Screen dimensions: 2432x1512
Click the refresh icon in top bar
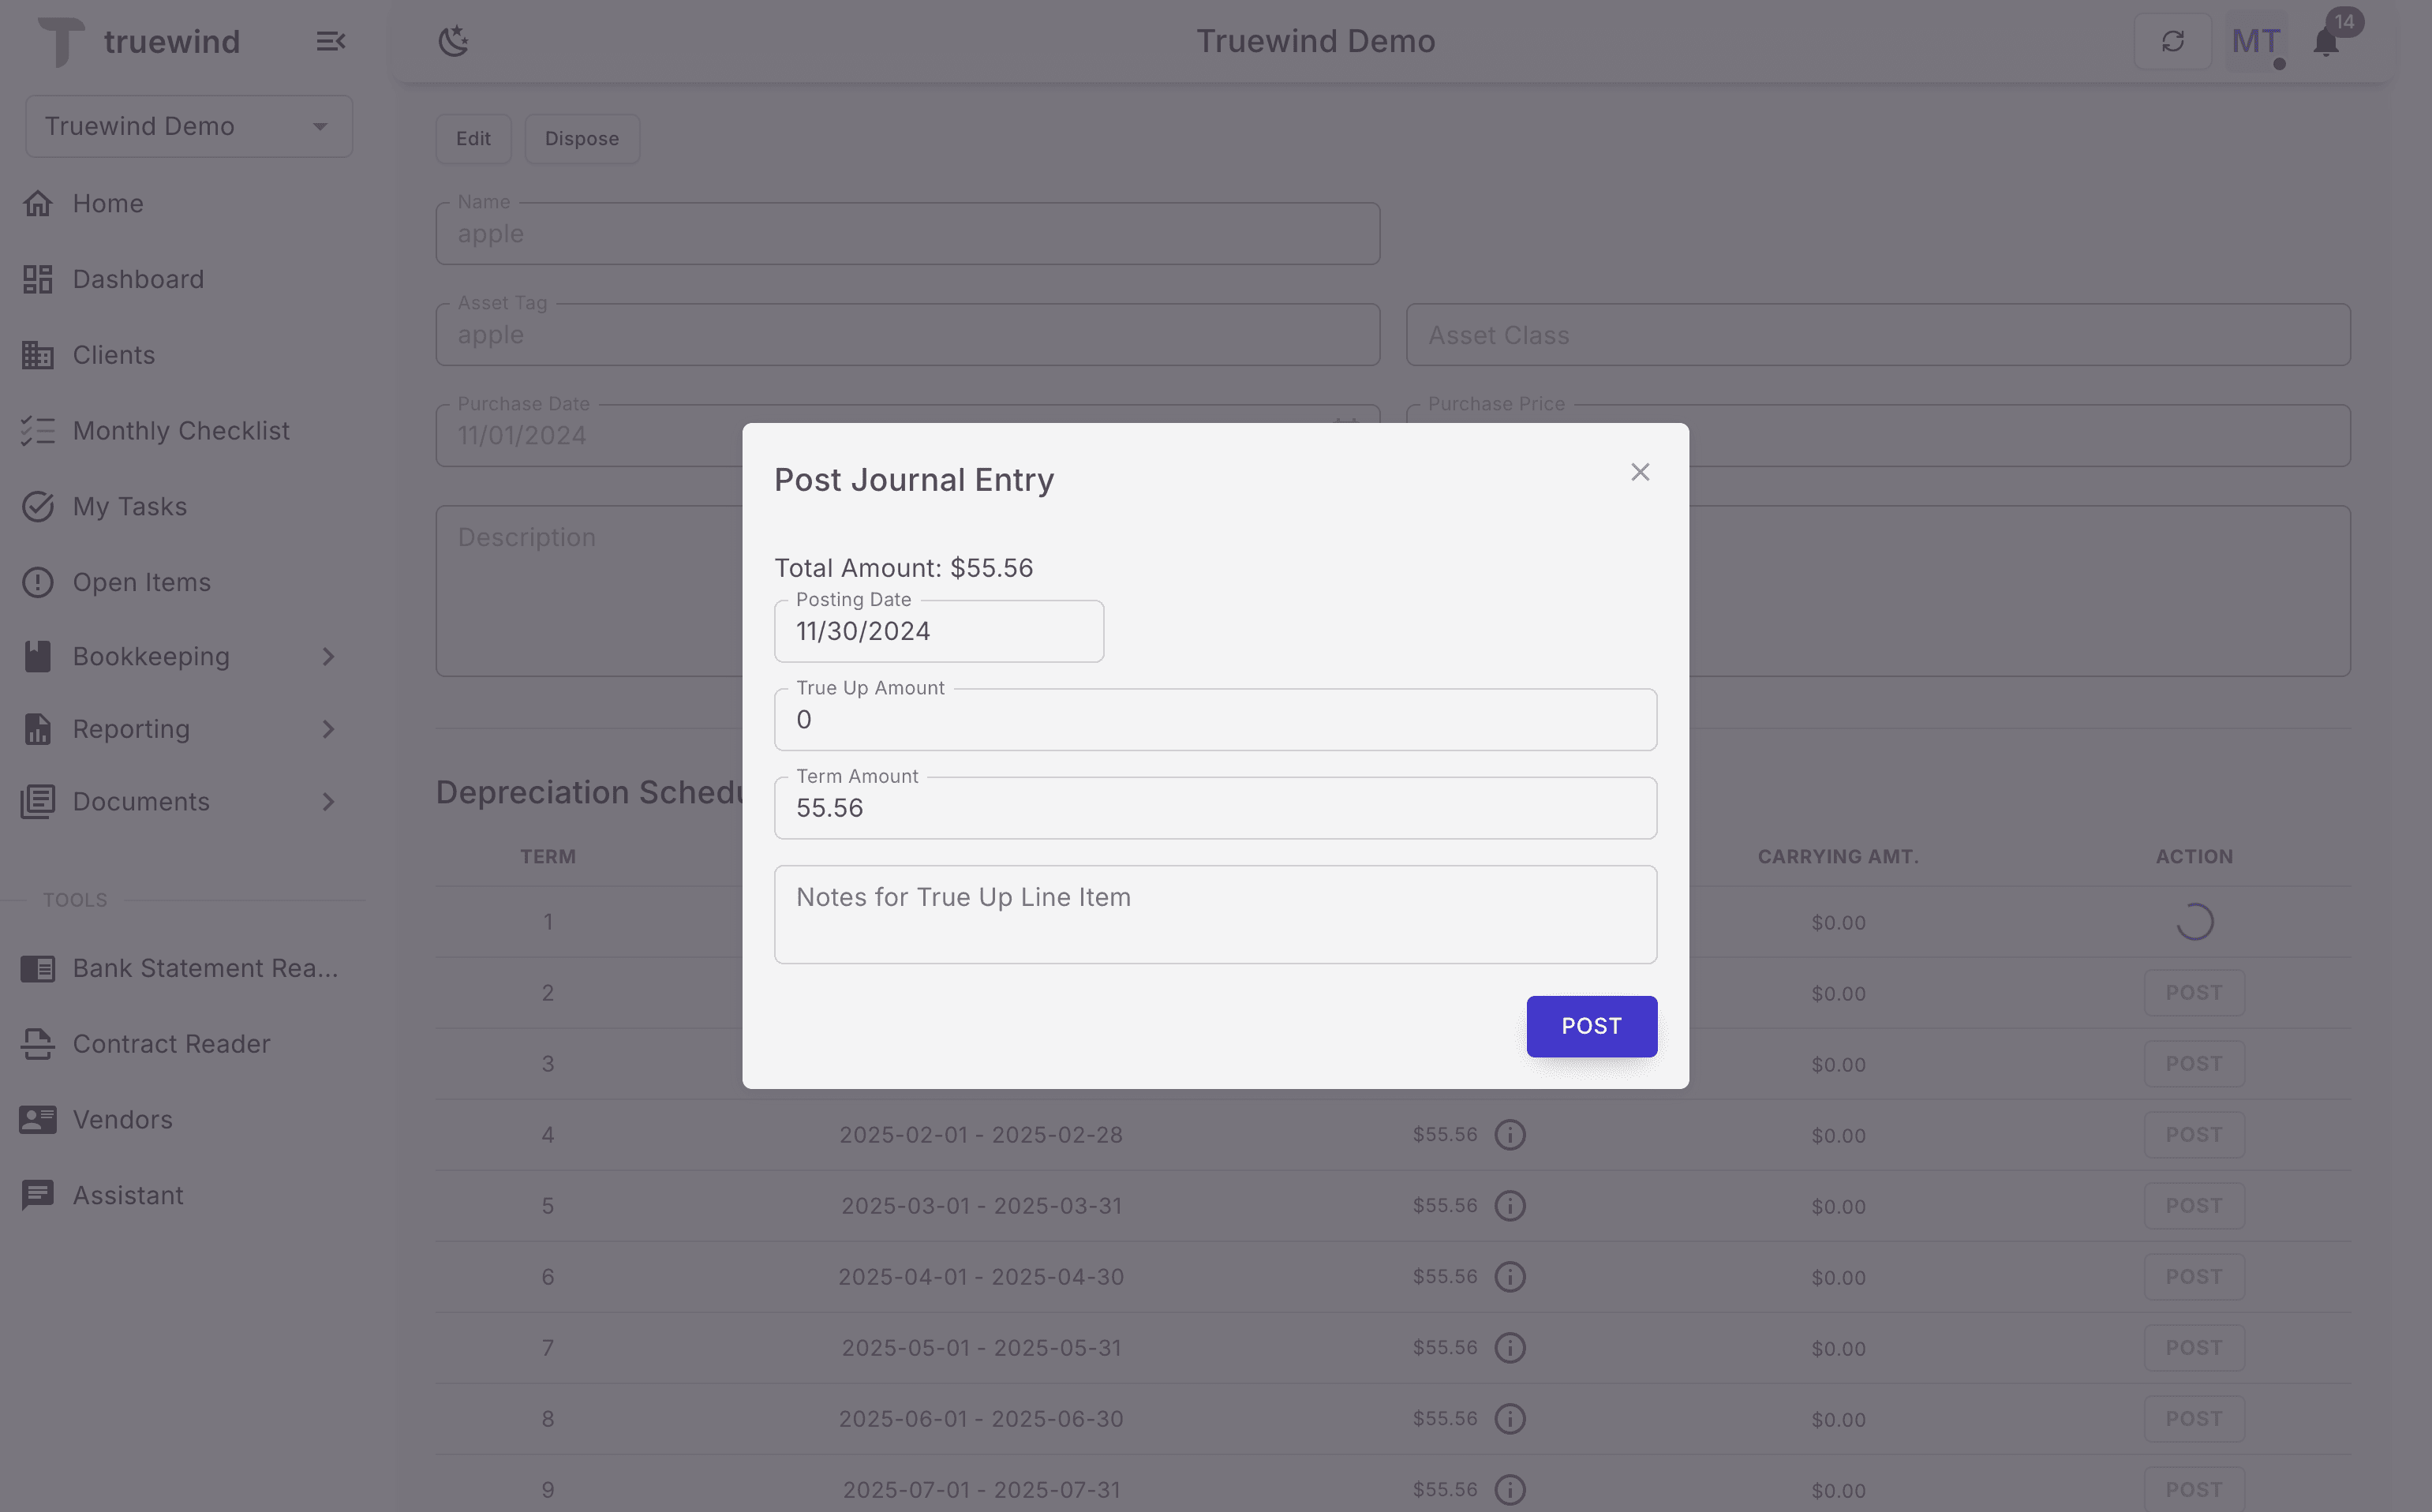pyautogui.click(x=2173, y=41)
